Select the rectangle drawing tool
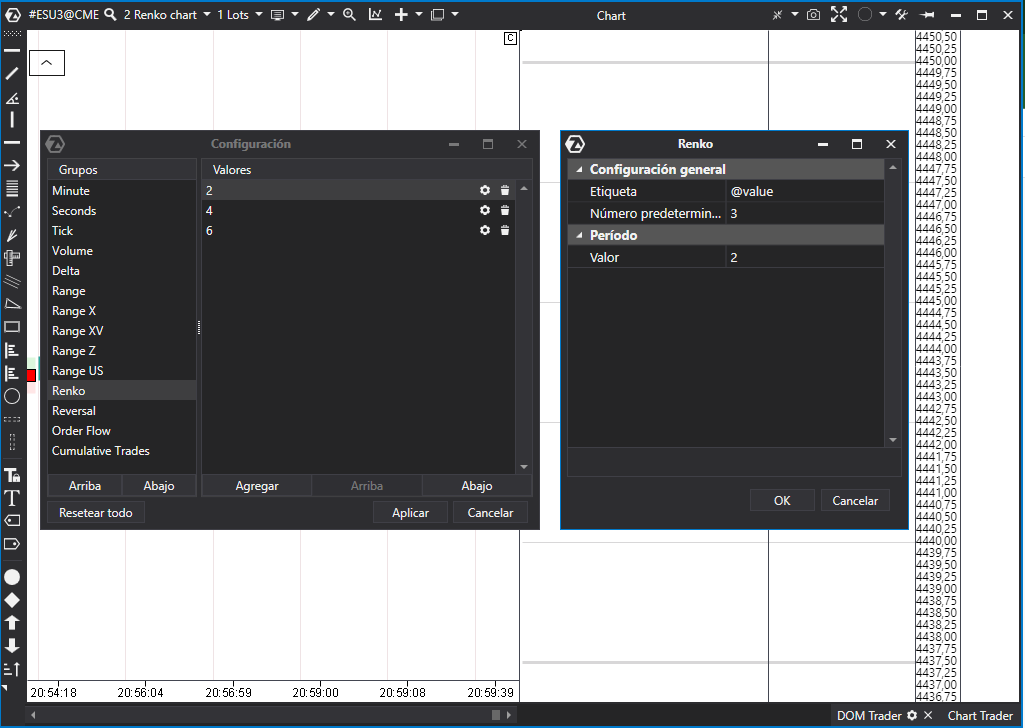Viewport: 1025px width, 728px height. click(x=12, y=326)
